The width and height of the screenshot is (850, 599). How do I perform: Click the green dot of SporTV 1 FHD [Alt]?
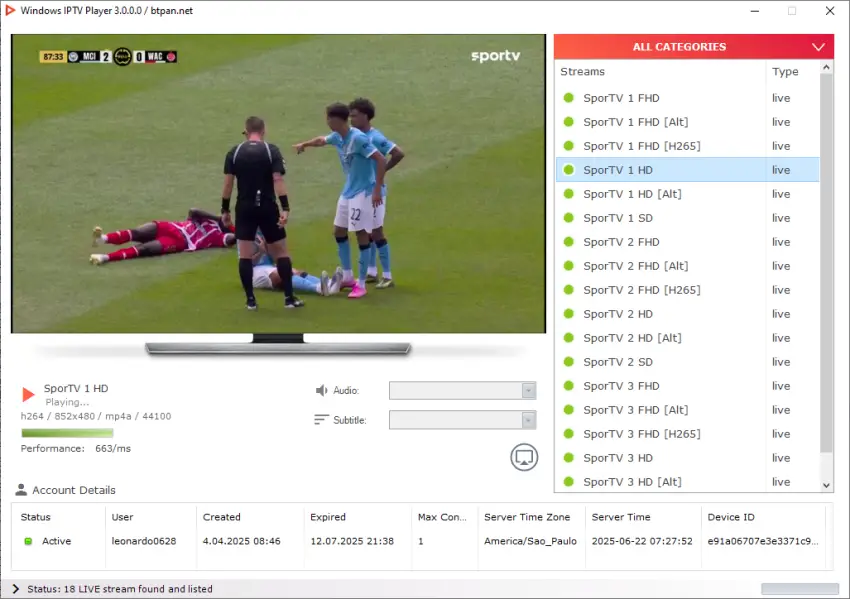[x=569, y=122]
